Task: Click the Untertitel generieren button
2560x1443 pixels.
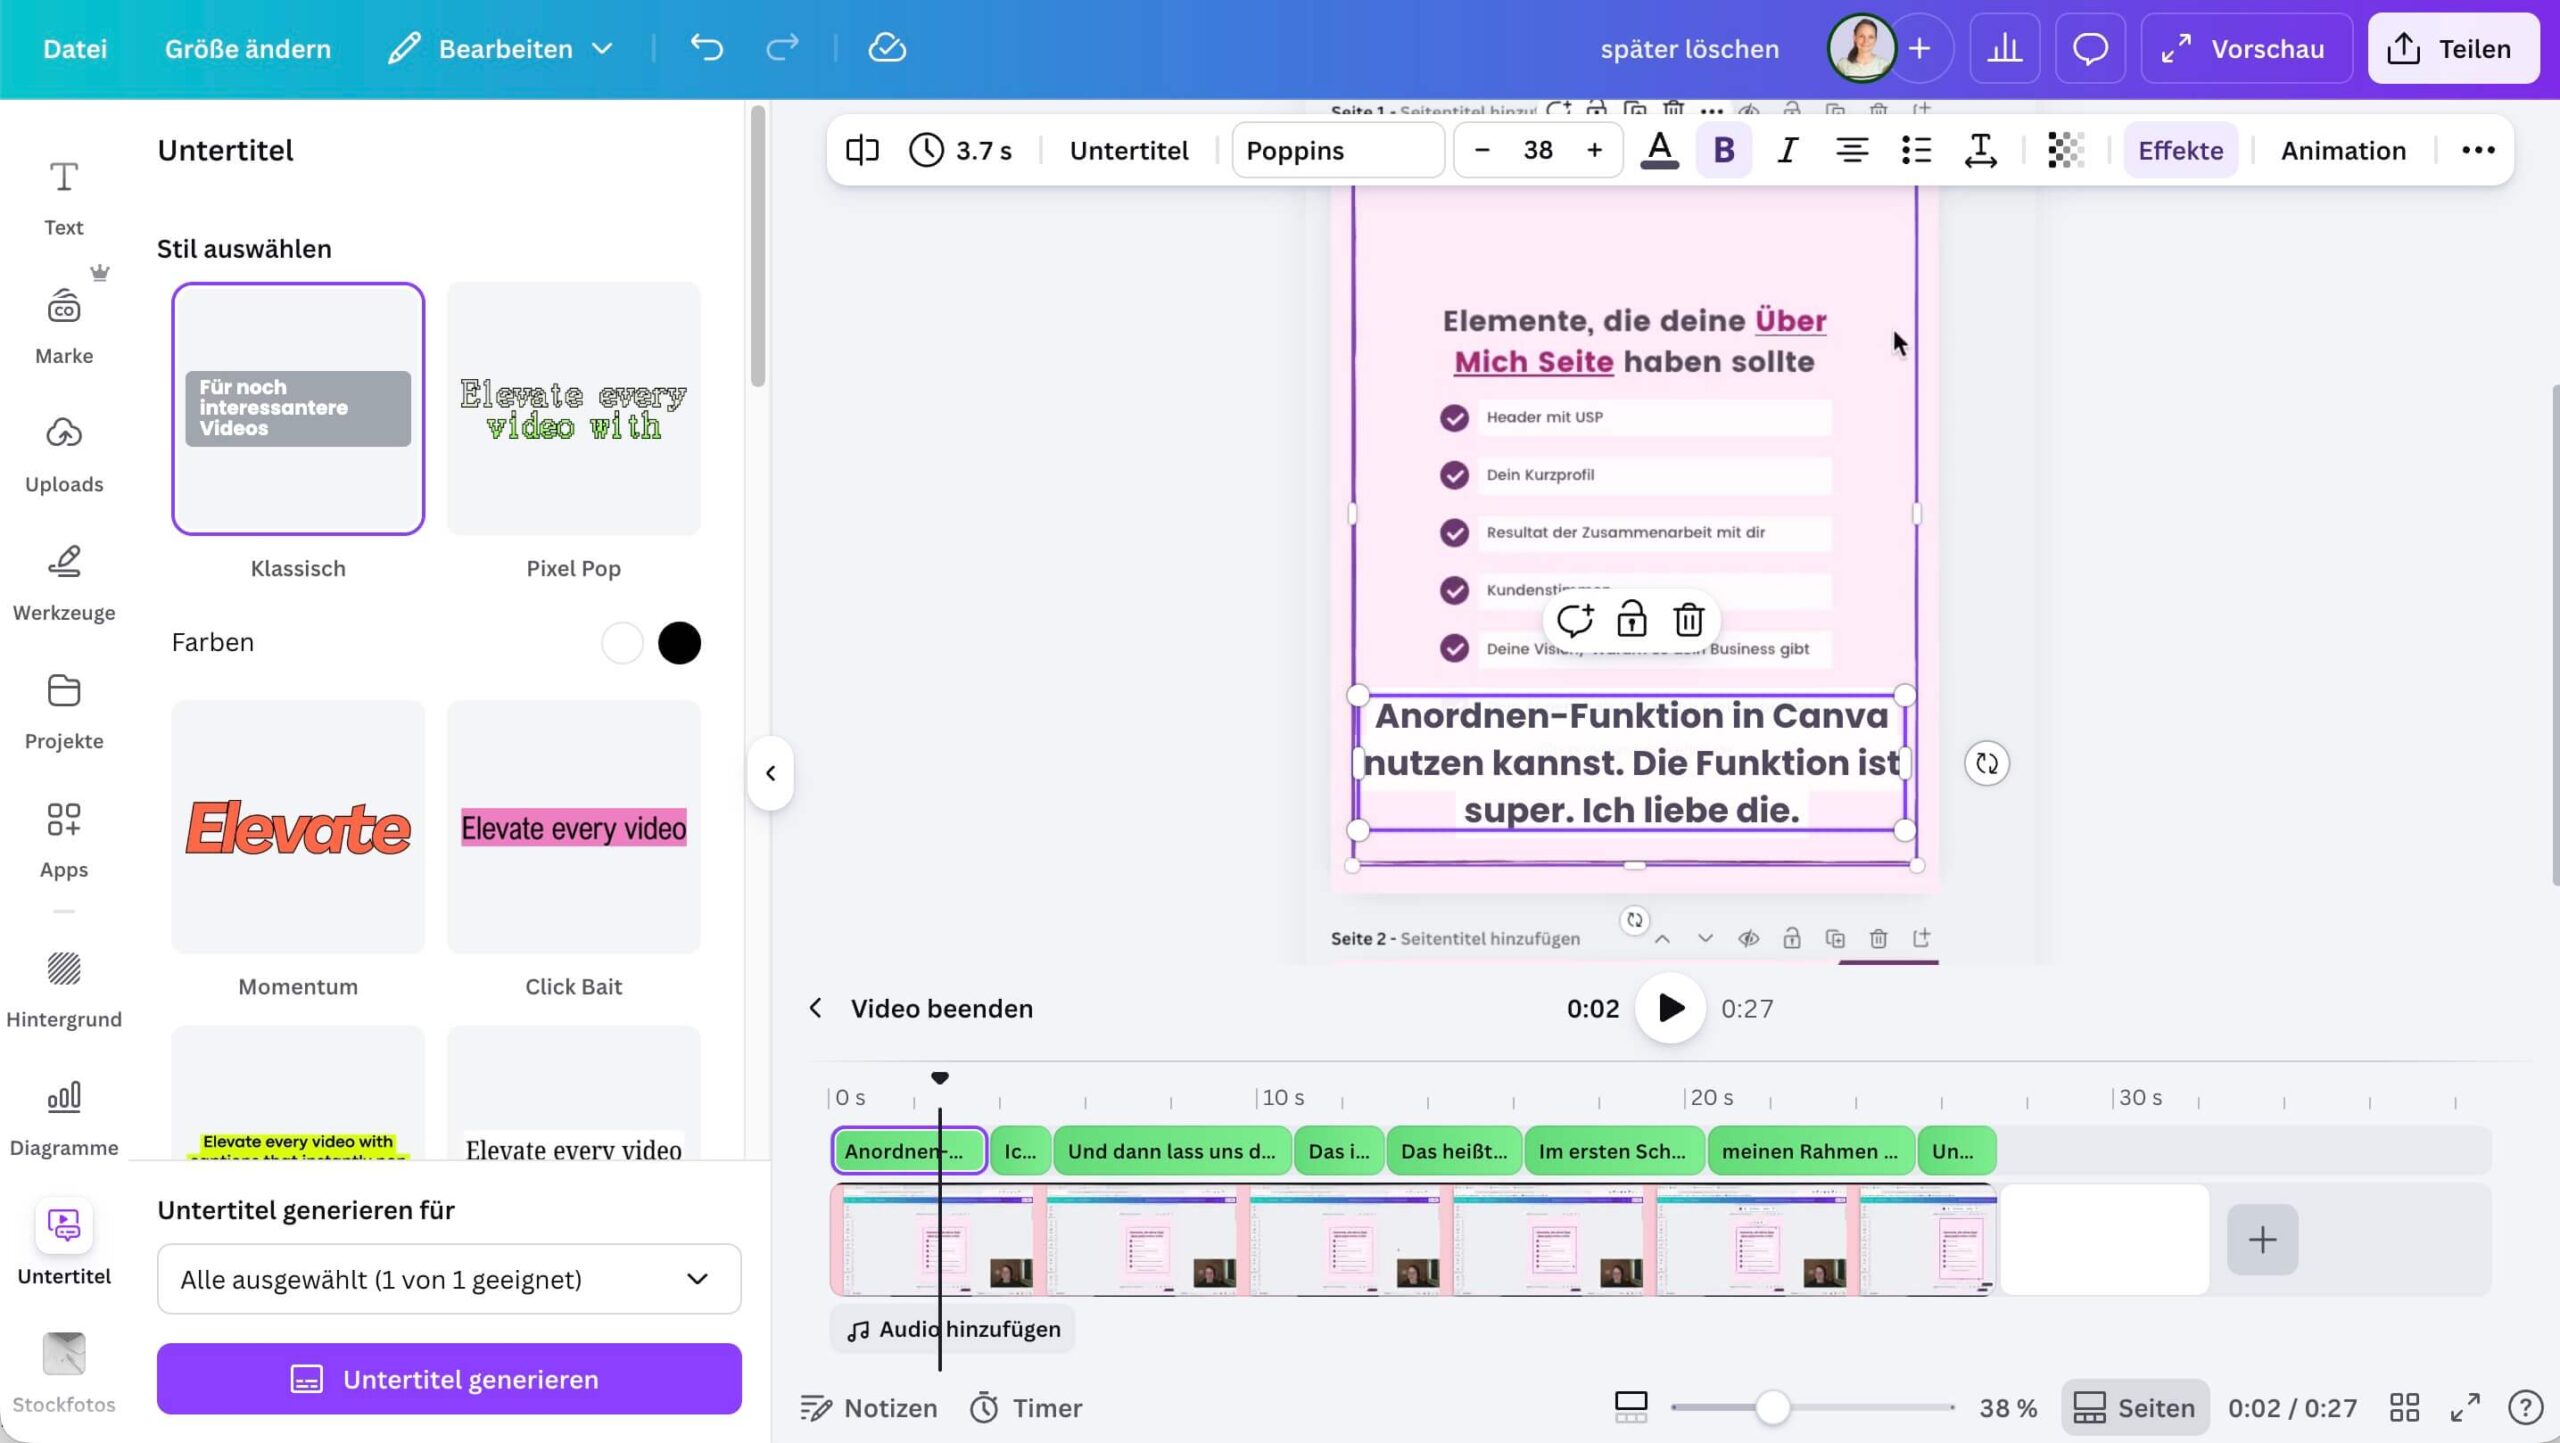Action: click(449, 1379)
